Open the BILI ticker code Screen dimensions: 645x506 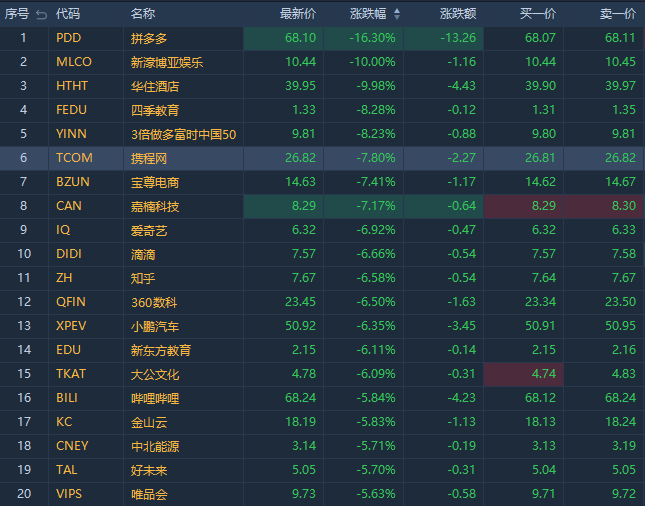[69, 398]
